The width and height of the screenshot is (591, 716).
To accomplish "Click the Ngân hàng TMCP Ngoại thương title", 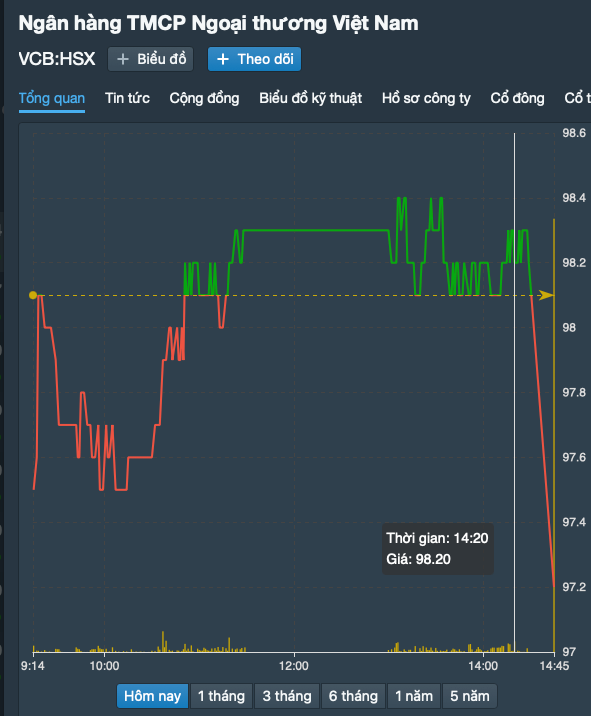I will click(218, 23).
